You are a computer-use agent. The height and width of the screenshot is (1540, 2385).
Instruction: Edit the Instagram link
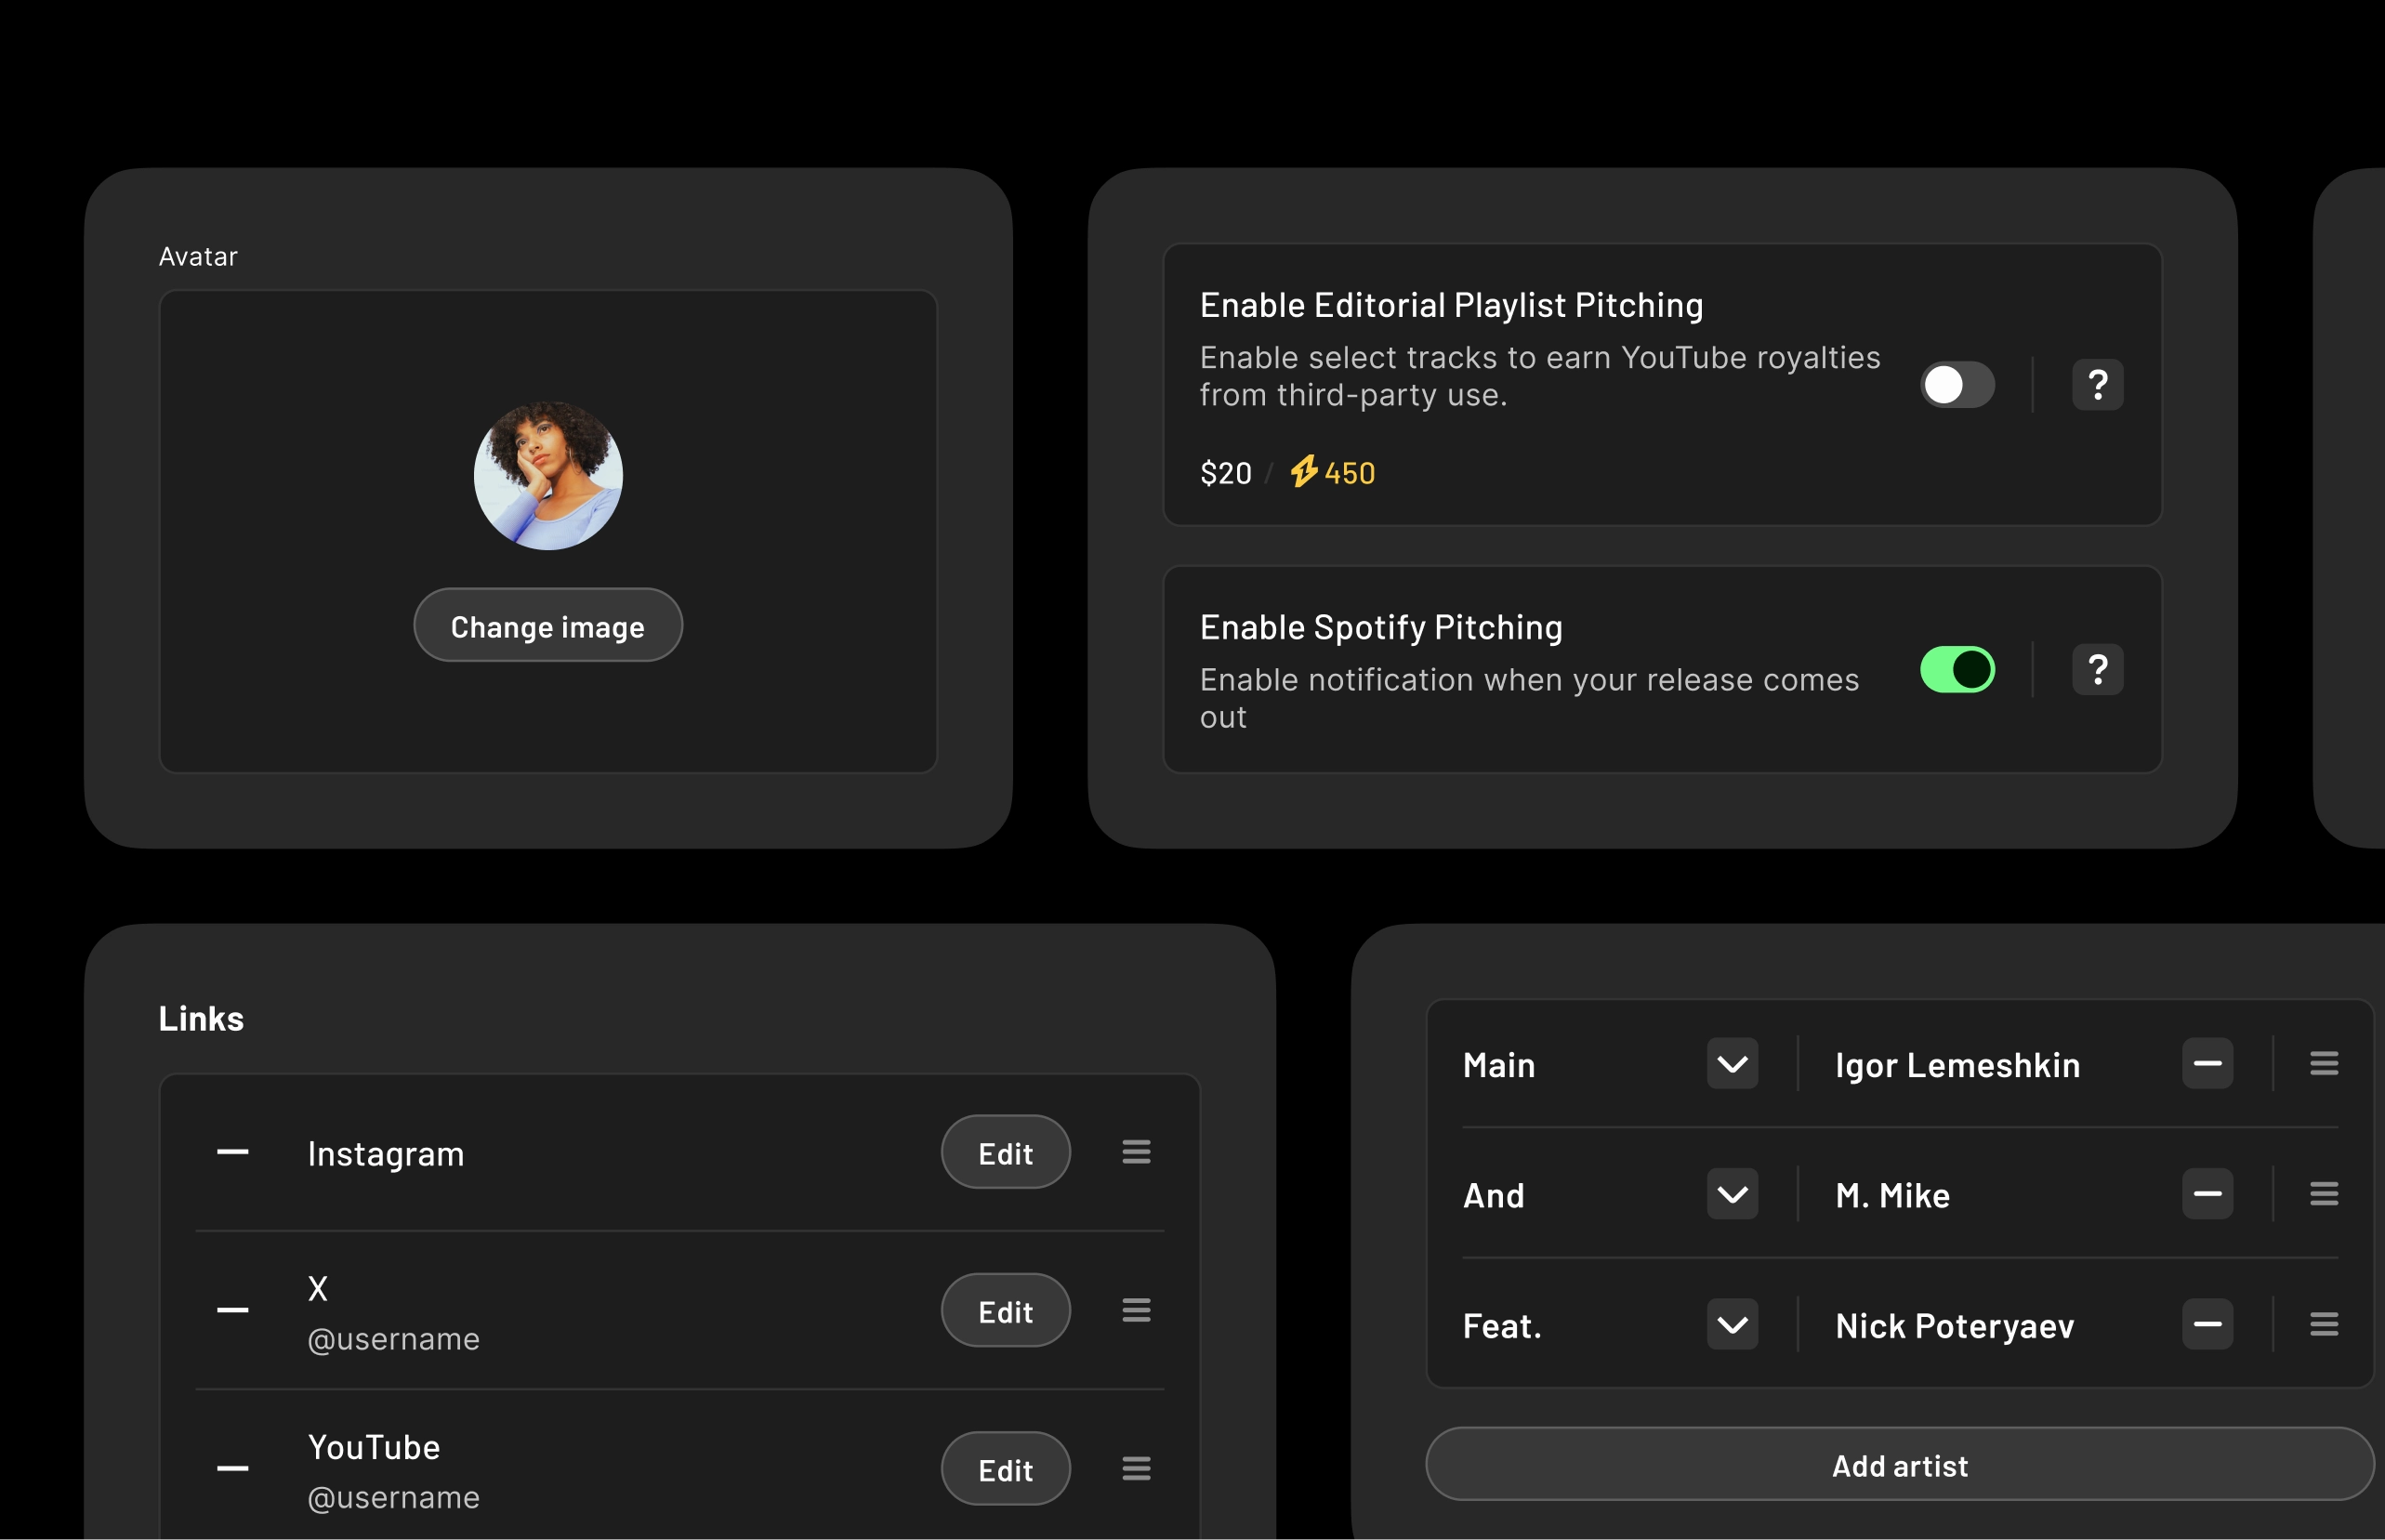[1005, 1152]
